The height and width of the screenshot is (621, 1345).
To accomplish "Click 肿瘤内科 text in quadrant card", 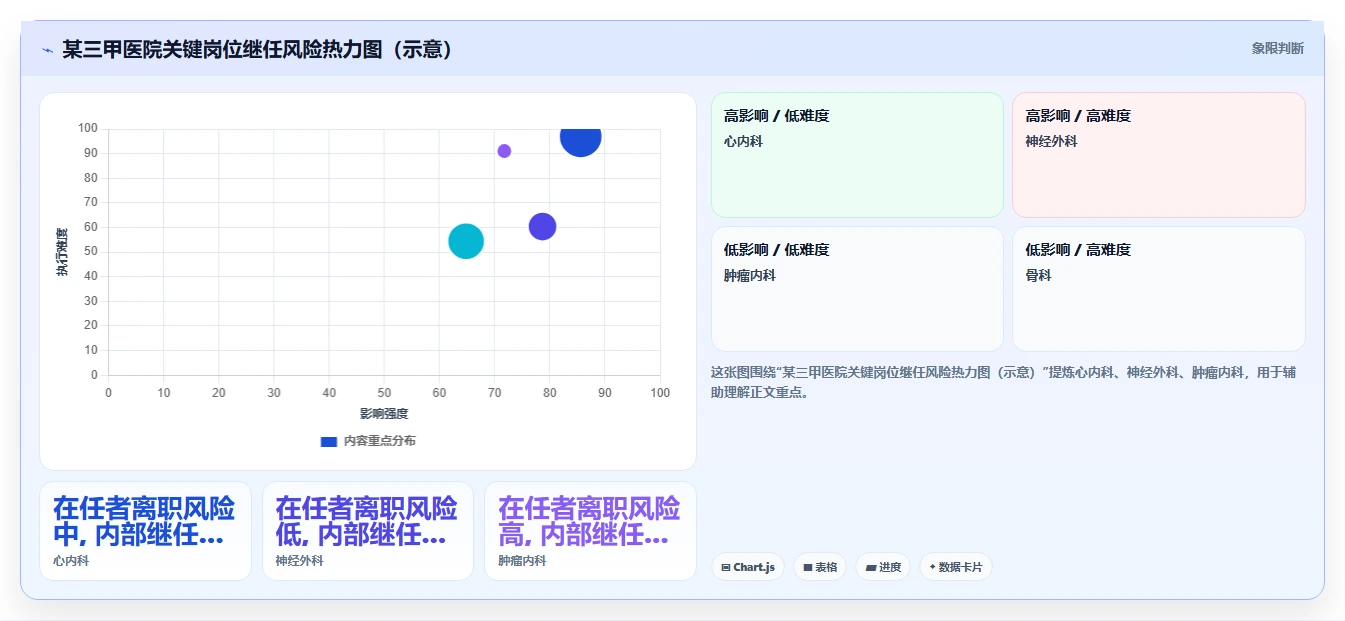I will [750, 276].
